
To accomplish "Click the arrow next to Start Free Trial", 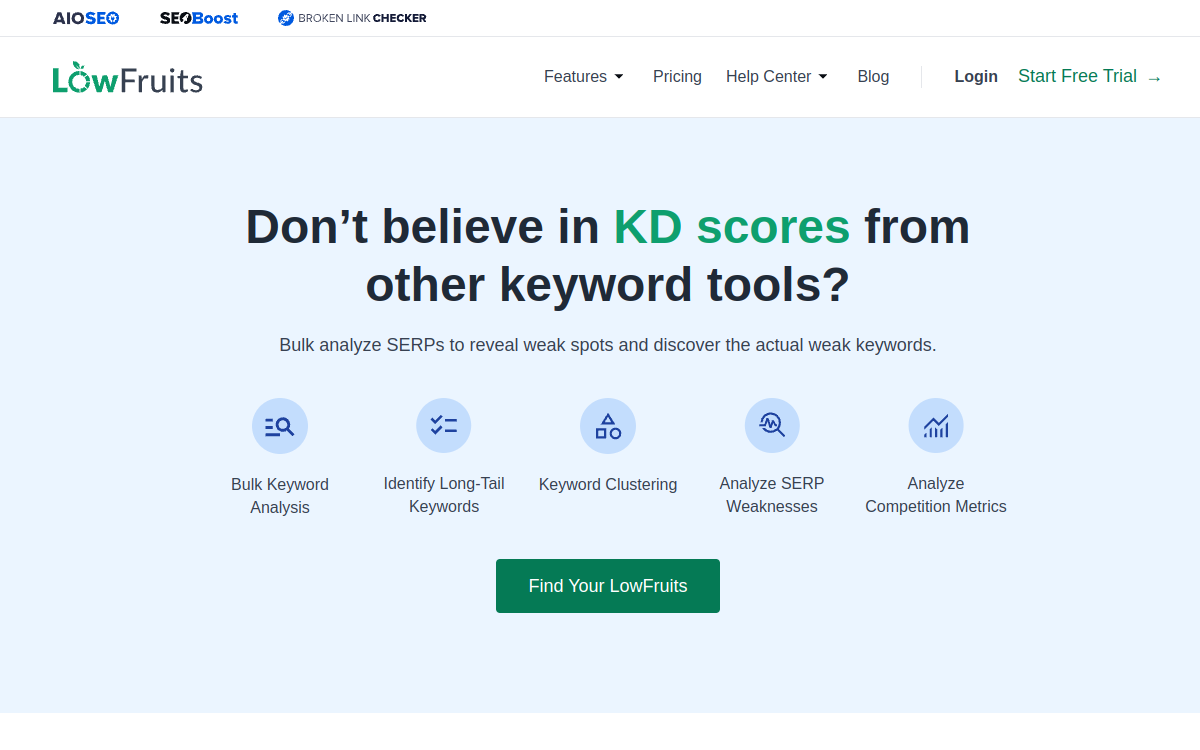I will (x=1154, y=78).
